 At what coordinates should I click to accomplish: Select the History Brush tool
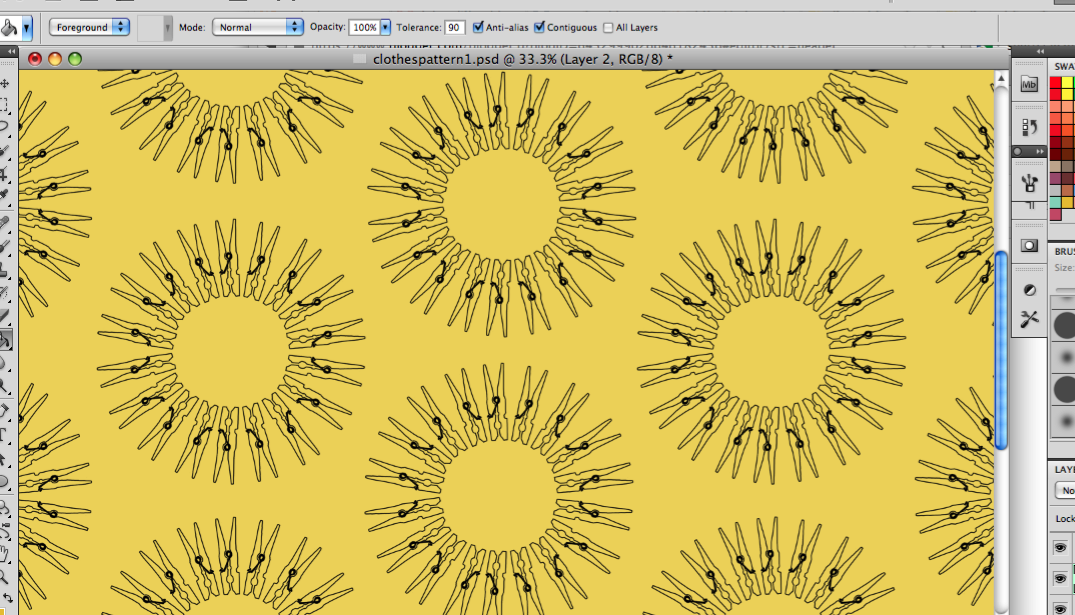[5, 293]
